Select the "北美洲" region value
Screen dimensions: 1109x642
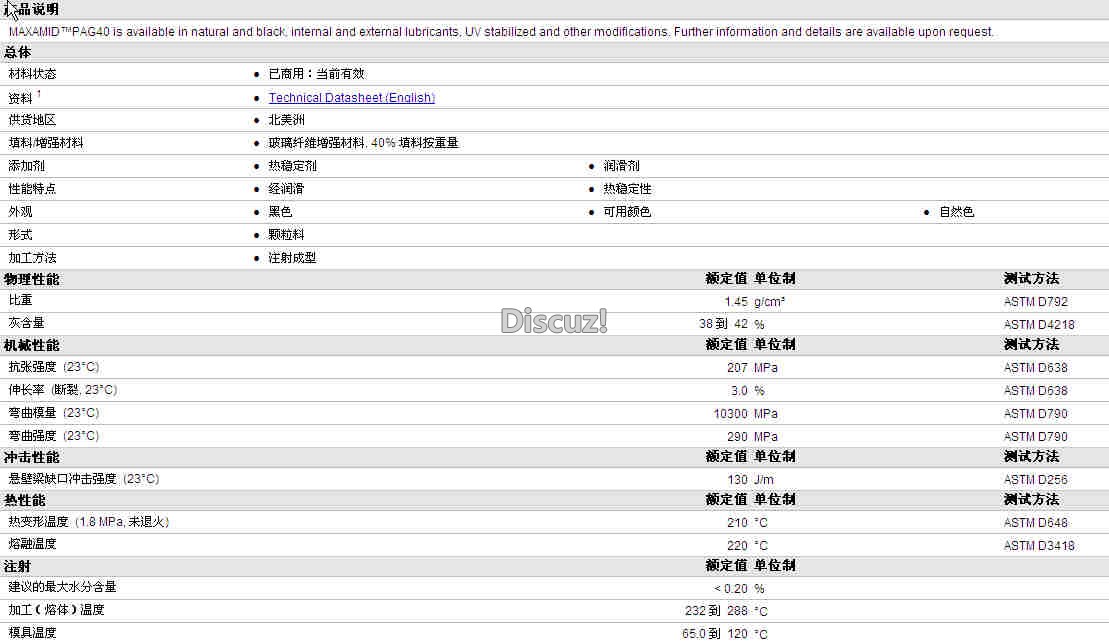point(286,120)
